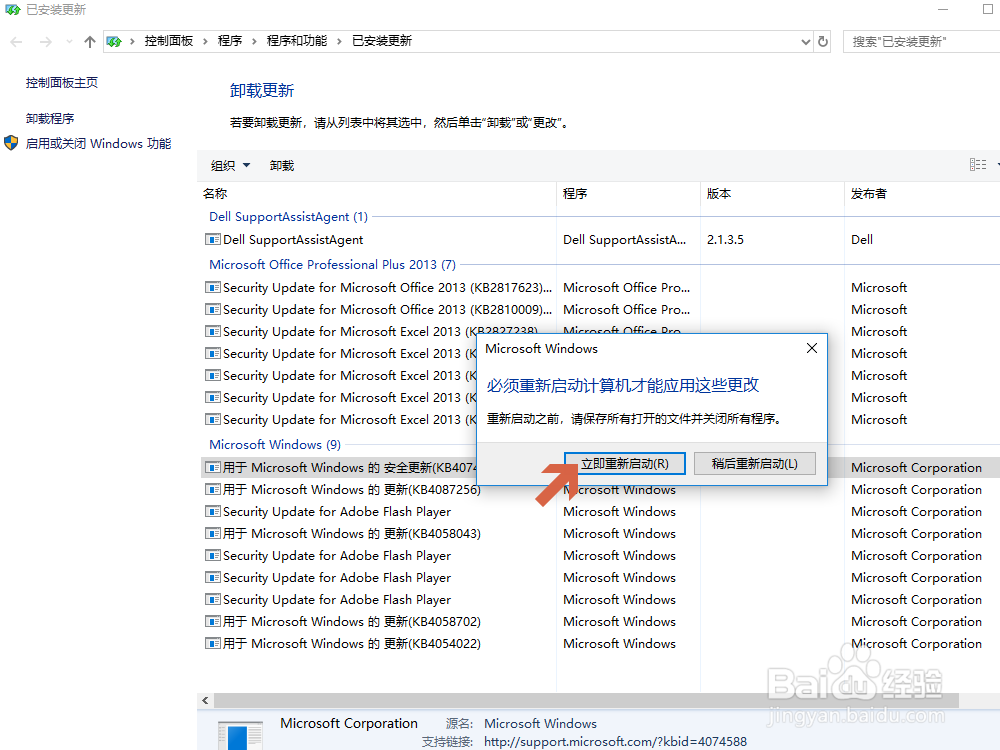
Task: Change view layout icon
Action: [978, 165]
